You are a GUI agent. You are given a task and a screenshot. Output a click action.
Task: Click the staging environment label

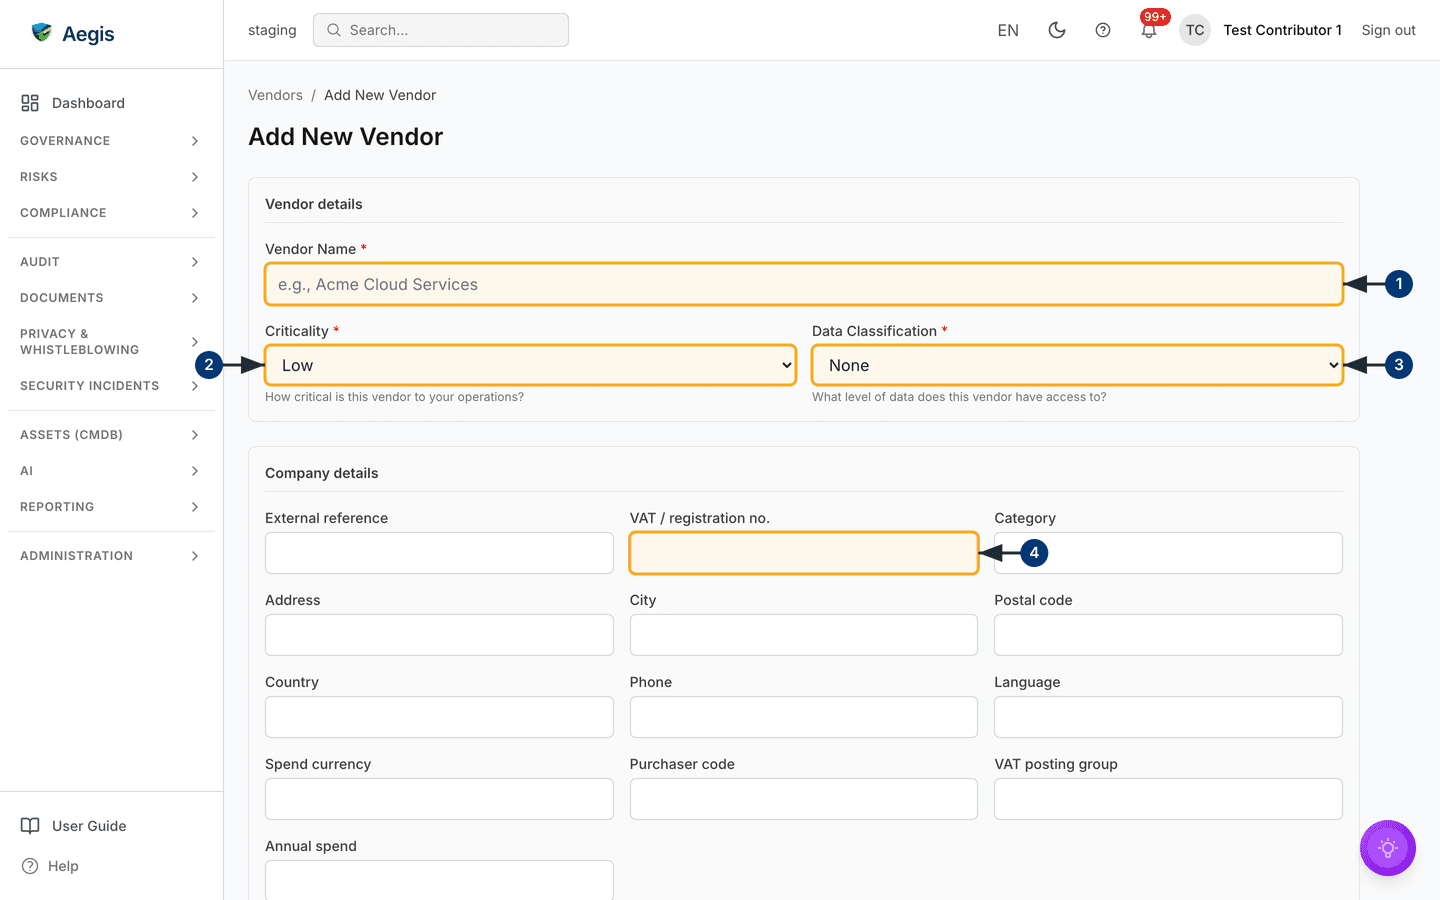(x=272, y=30)
